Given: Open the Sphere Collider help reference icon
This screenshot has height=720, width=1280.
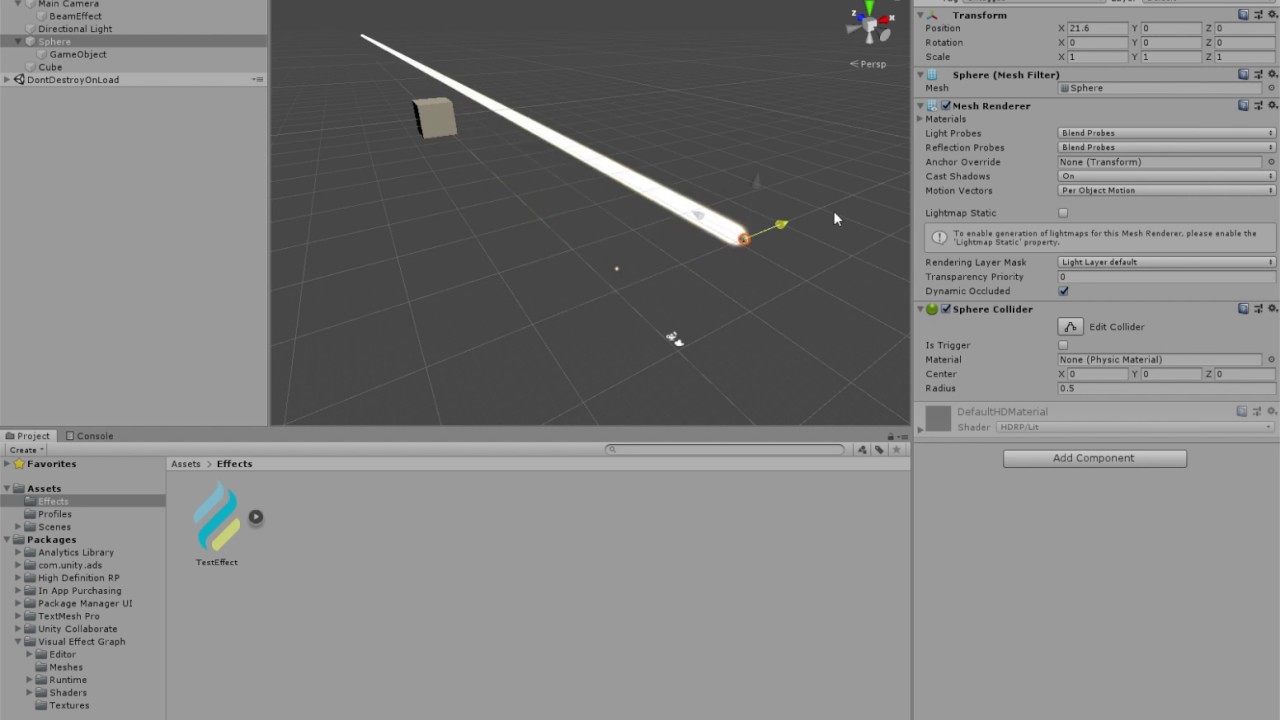Looking at the screenshot, I should click(x=1244, y=309).
